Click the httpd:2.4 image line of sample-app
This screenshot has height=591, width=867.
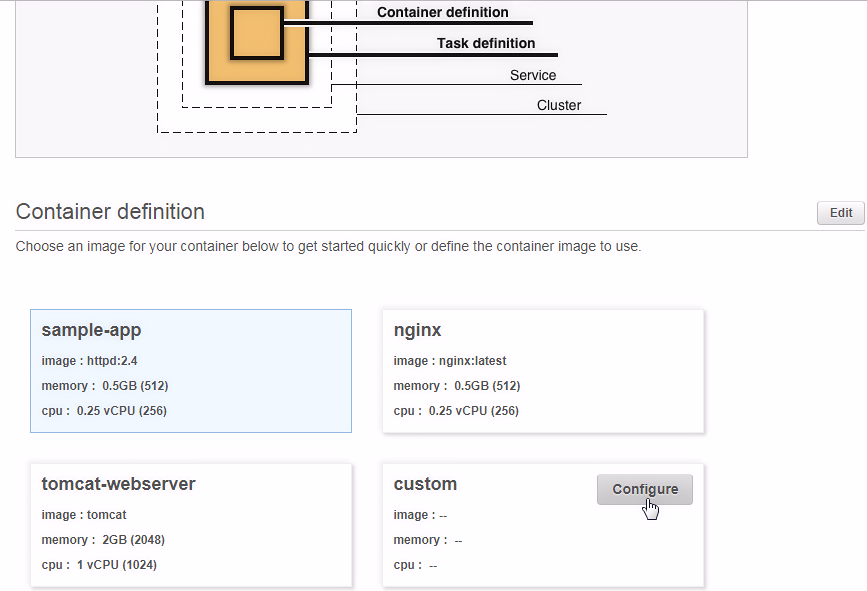click(x=90, y=361)
